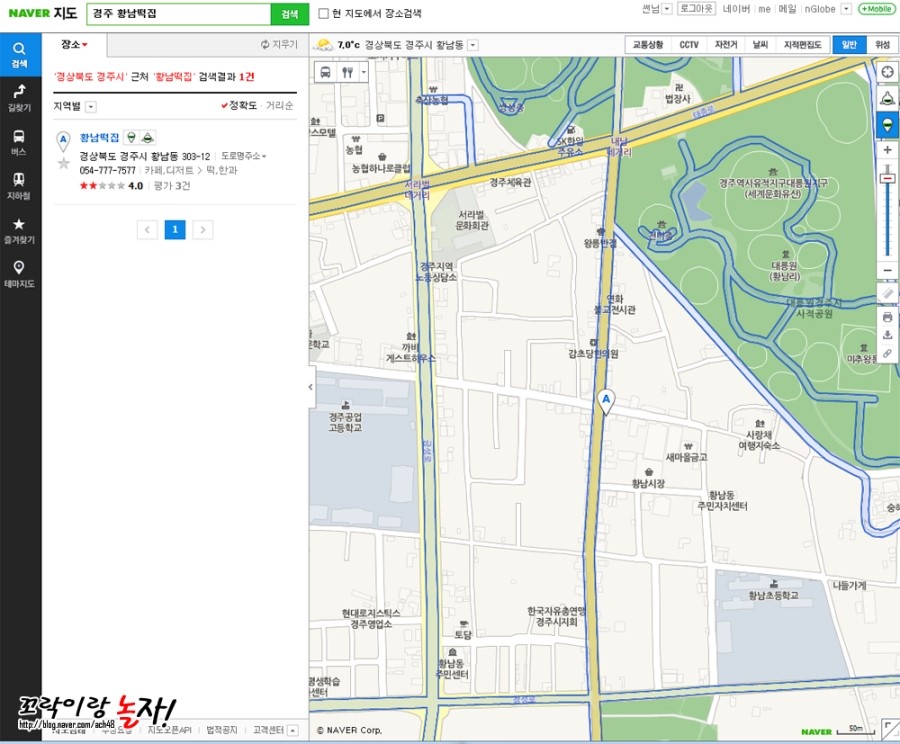
Task: Open the 경상북도 경주시 황남동 location dropdown
Action: point(473,45)
